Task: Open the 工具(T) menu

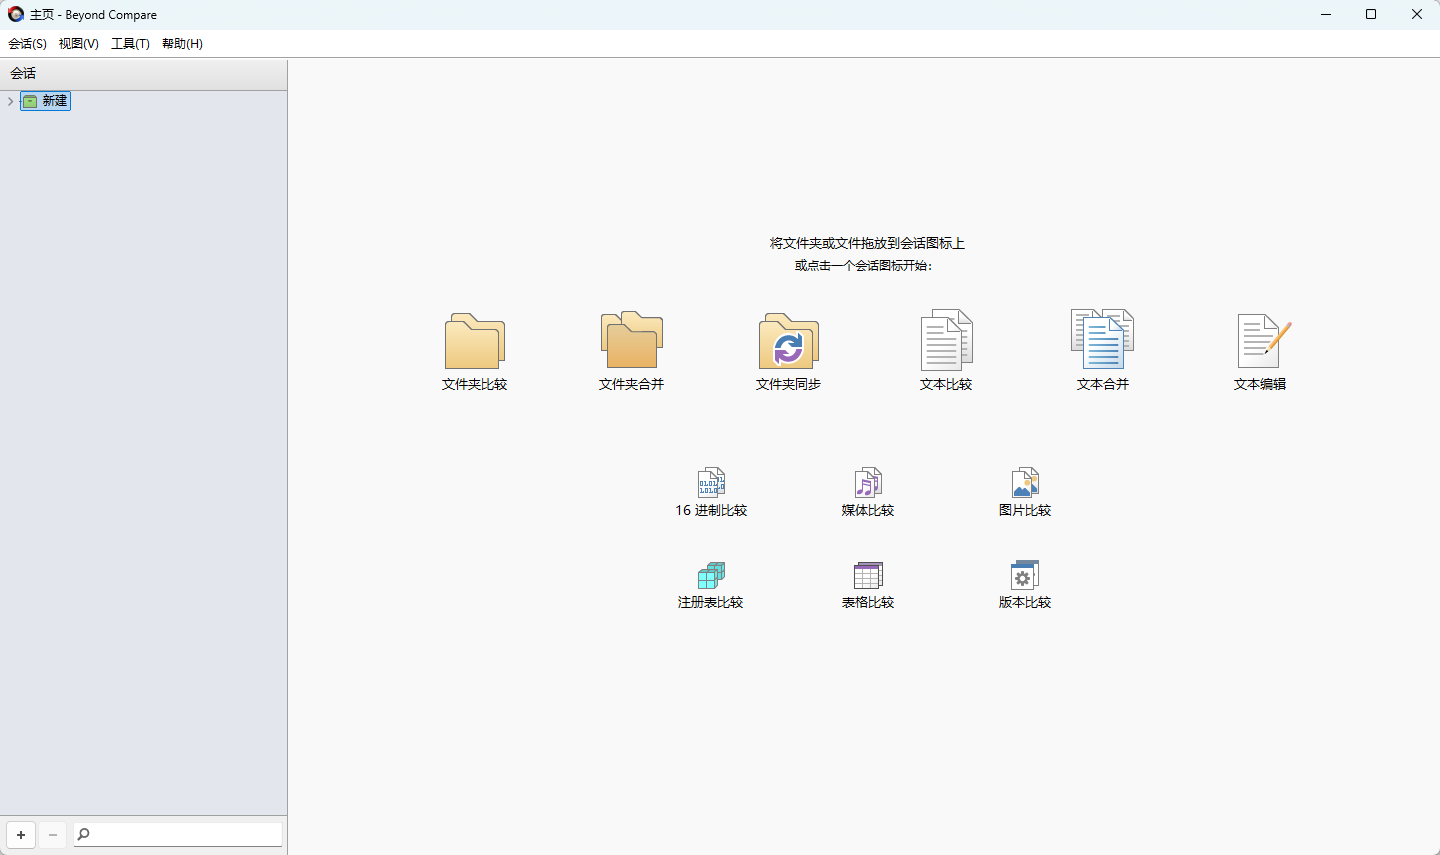Action: [x=130, y=43]
